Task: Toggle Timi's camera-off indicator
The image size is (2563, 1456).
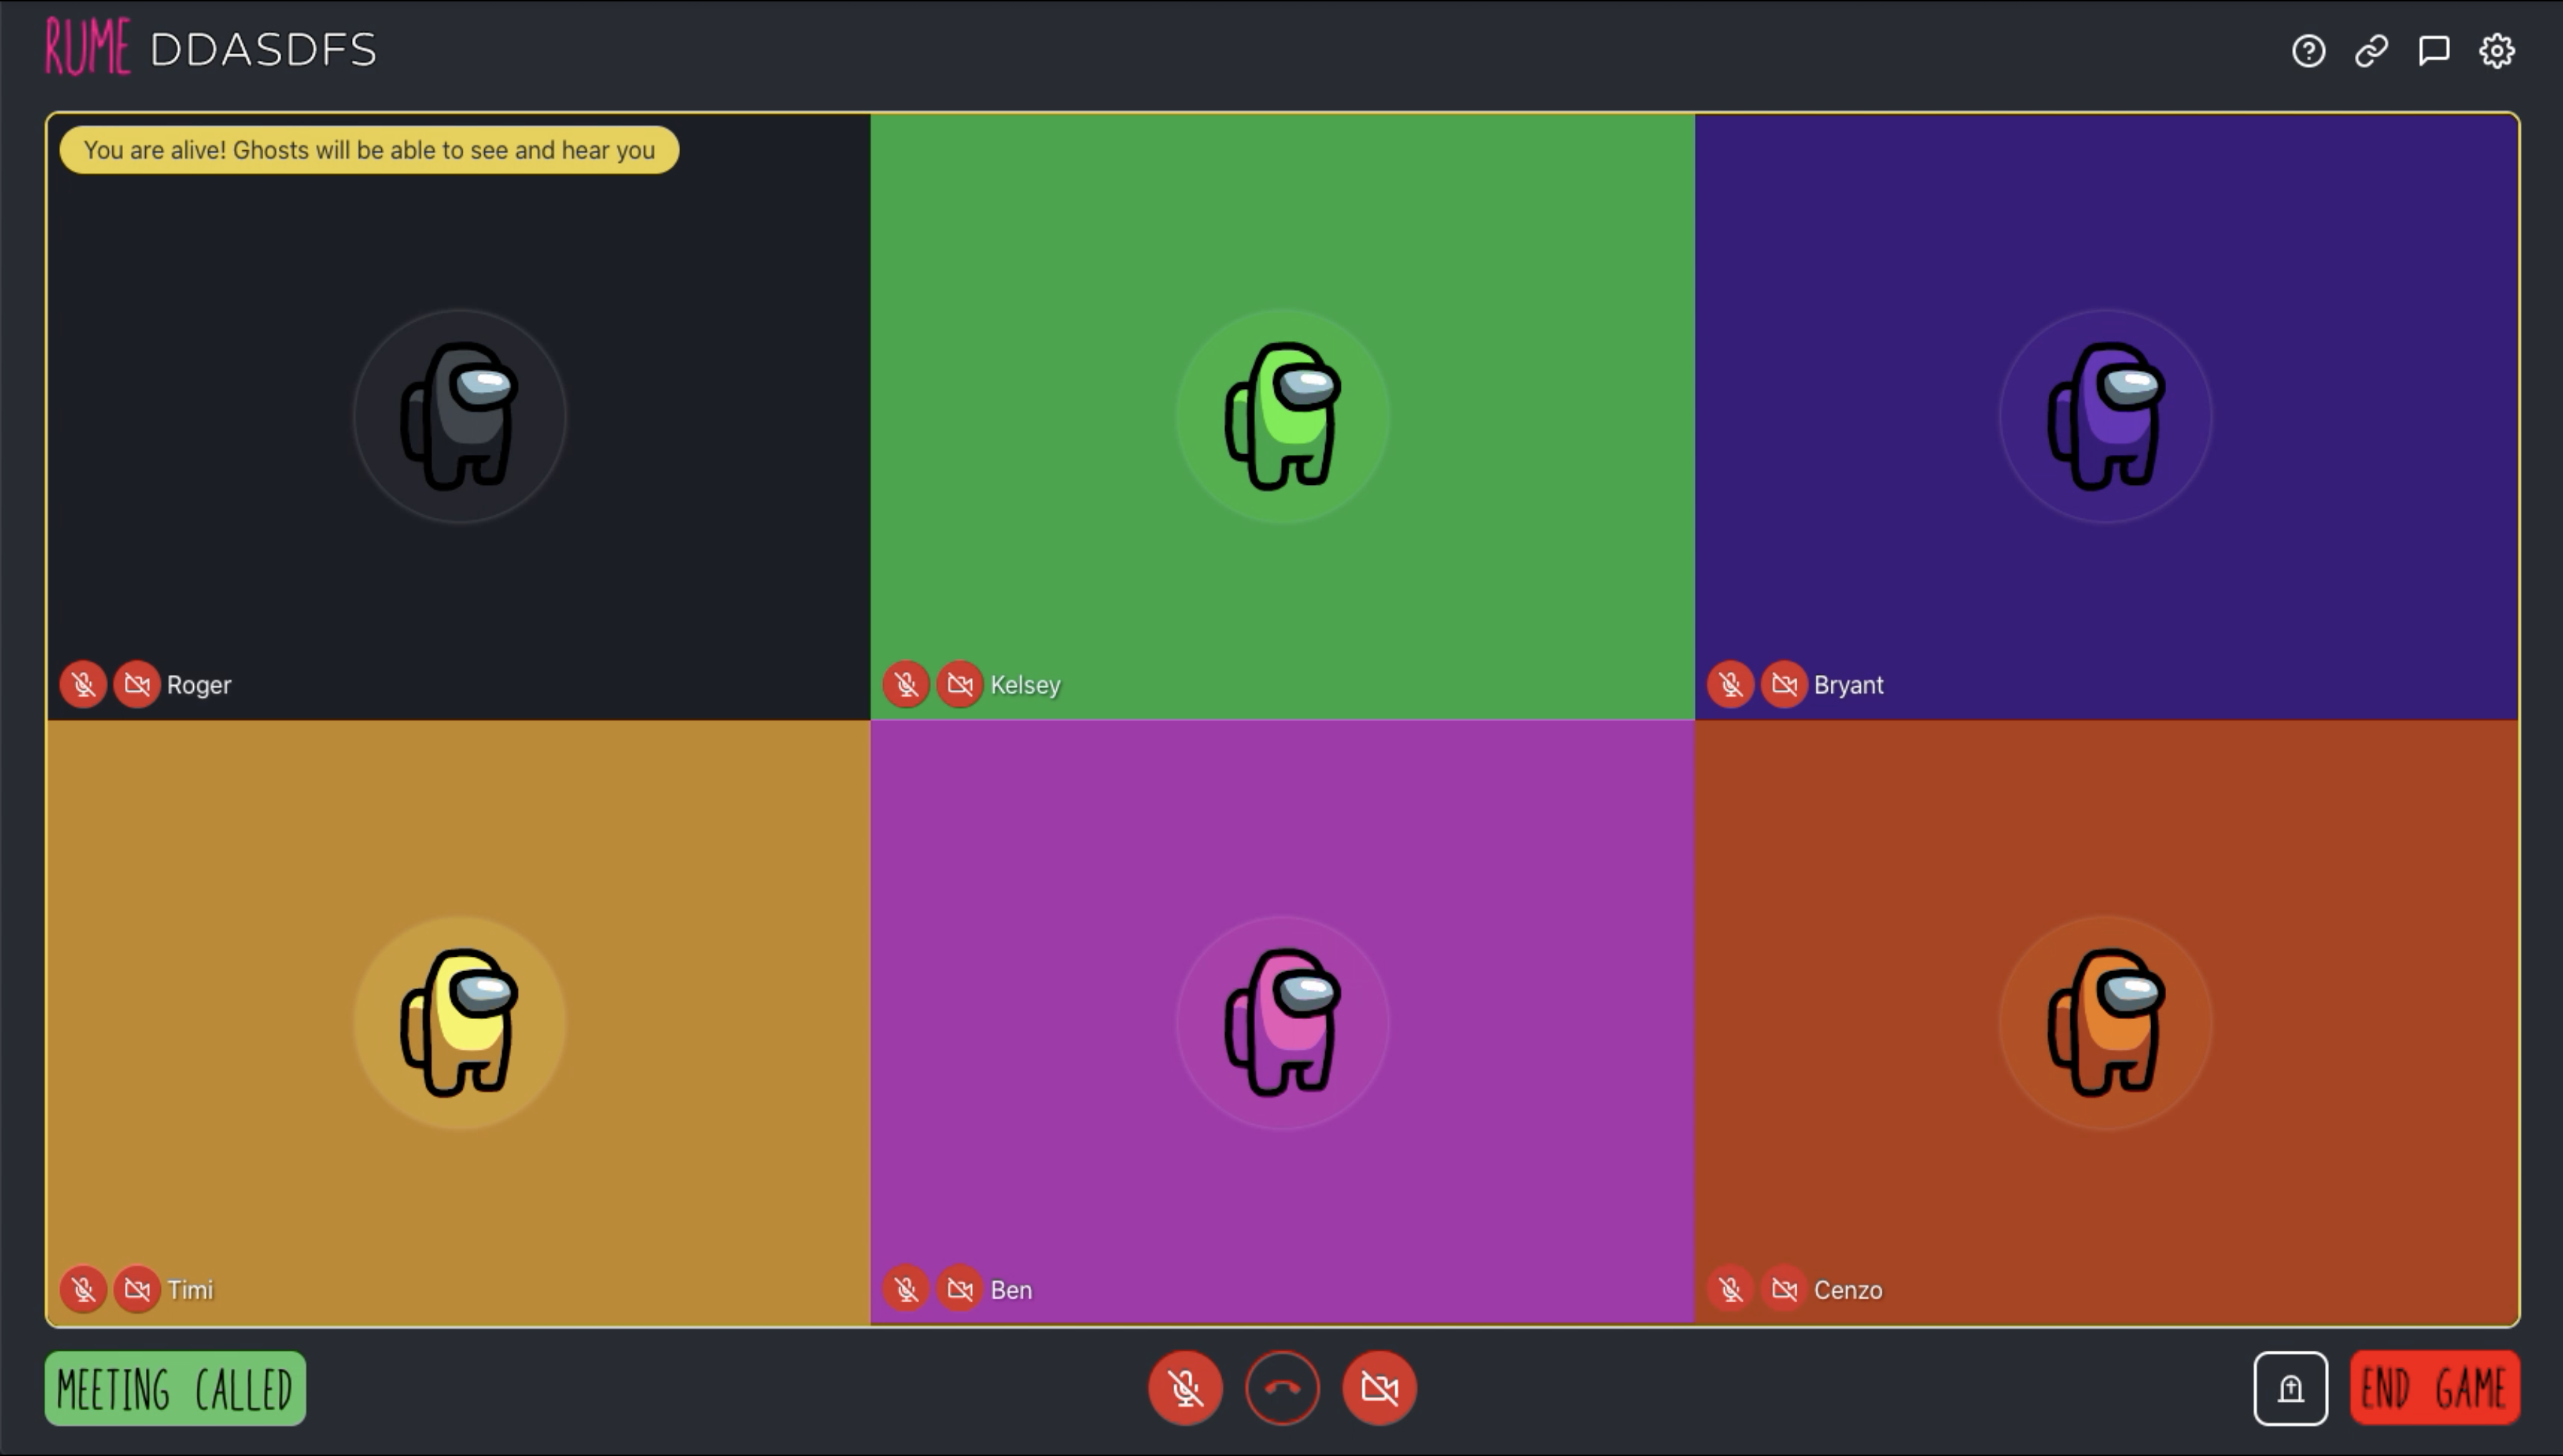Action: point(137,1290)
